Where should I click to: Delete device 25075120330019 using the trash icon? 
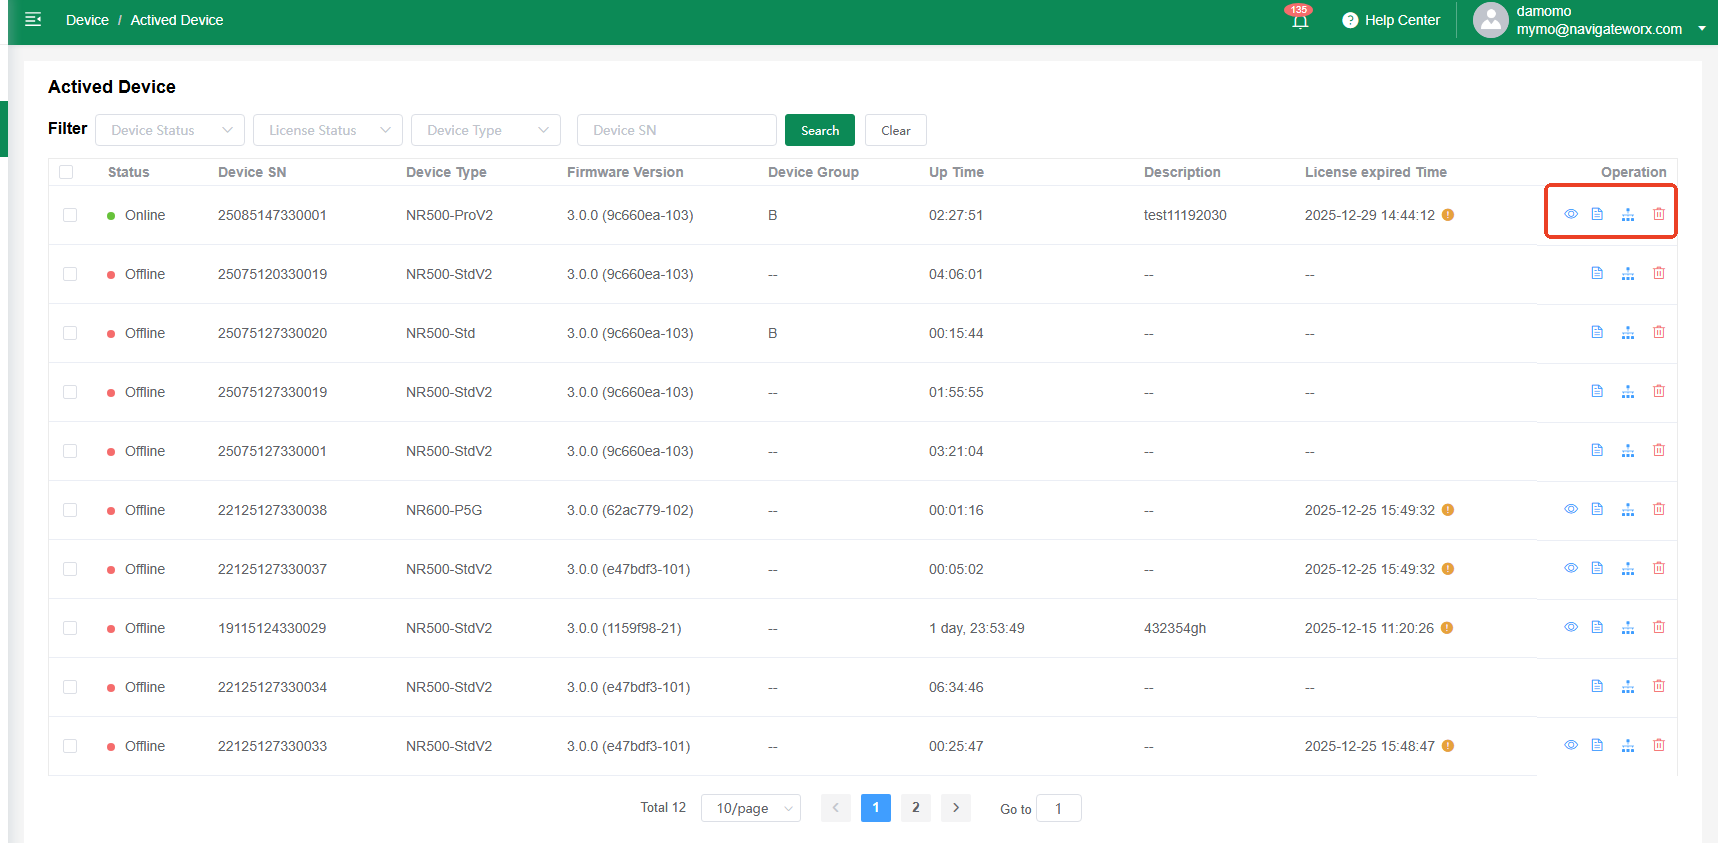coord(1658,274)
